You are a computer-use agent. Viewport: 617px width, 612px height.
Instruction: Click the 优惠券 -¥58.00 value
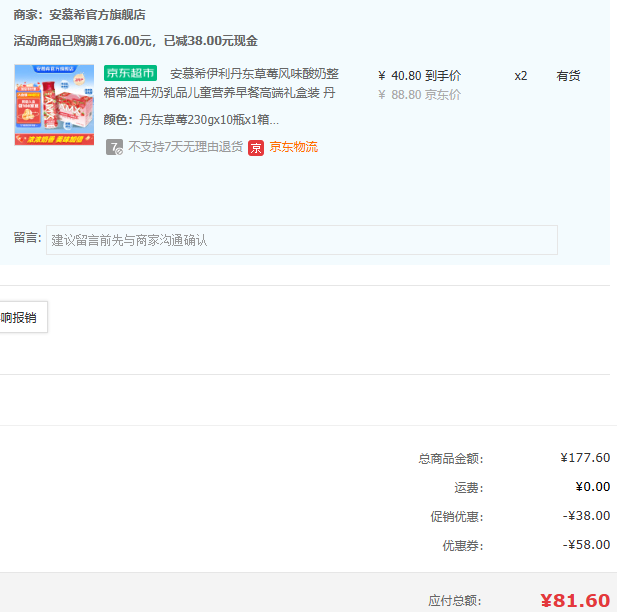tap(586, 545)
